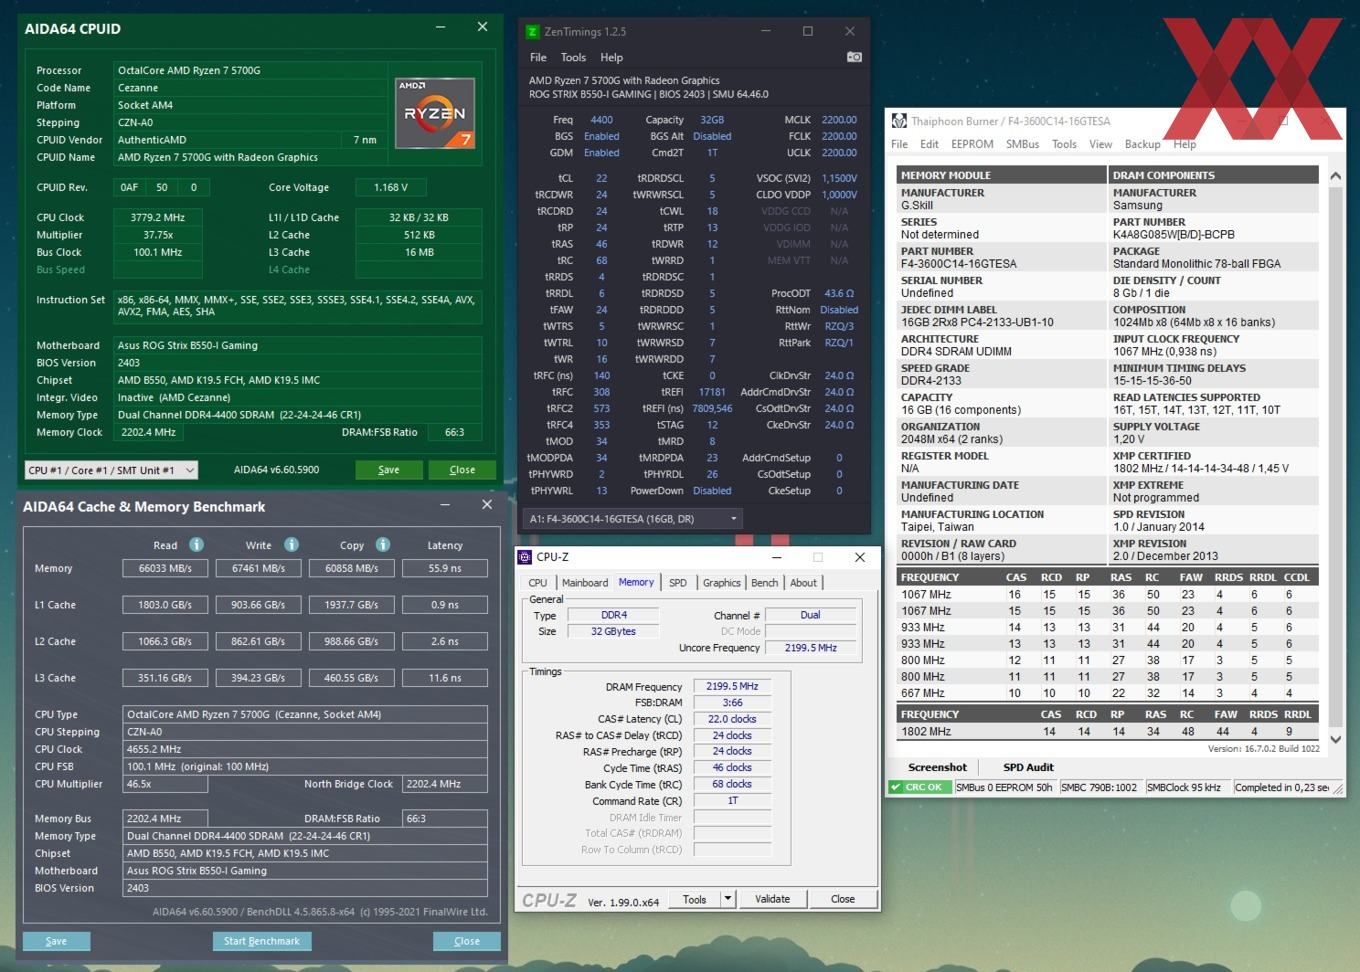Click Close in Cache & Memory Benchmark
1360x972 pixels.
coord(467,941)
